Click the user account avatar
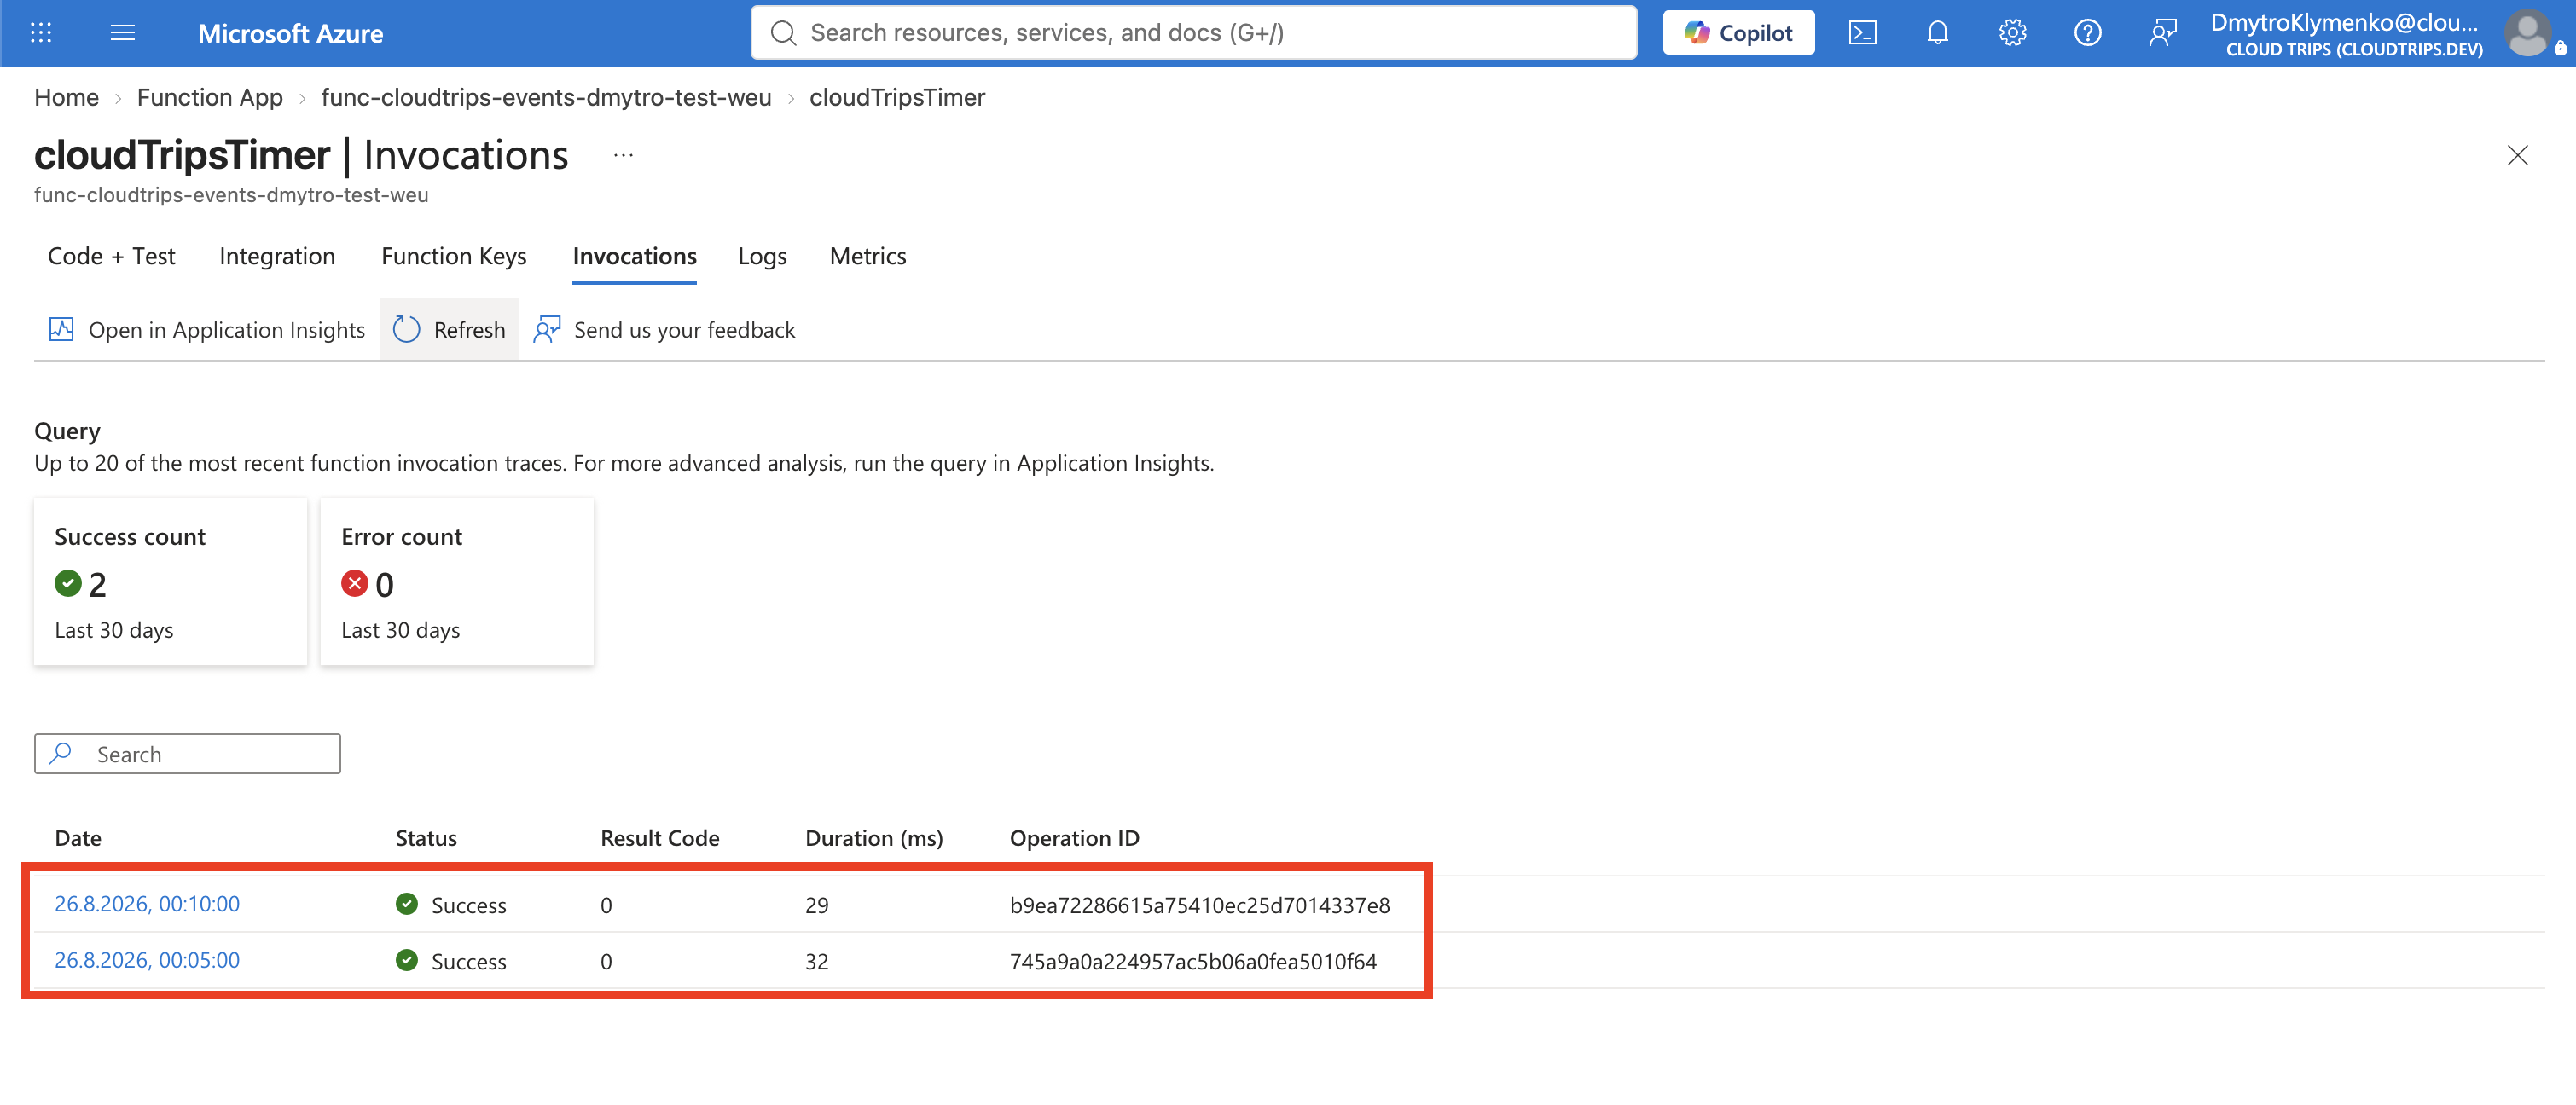The height and width of the screenshot is (1105, 2576). tap(2528, 33)
